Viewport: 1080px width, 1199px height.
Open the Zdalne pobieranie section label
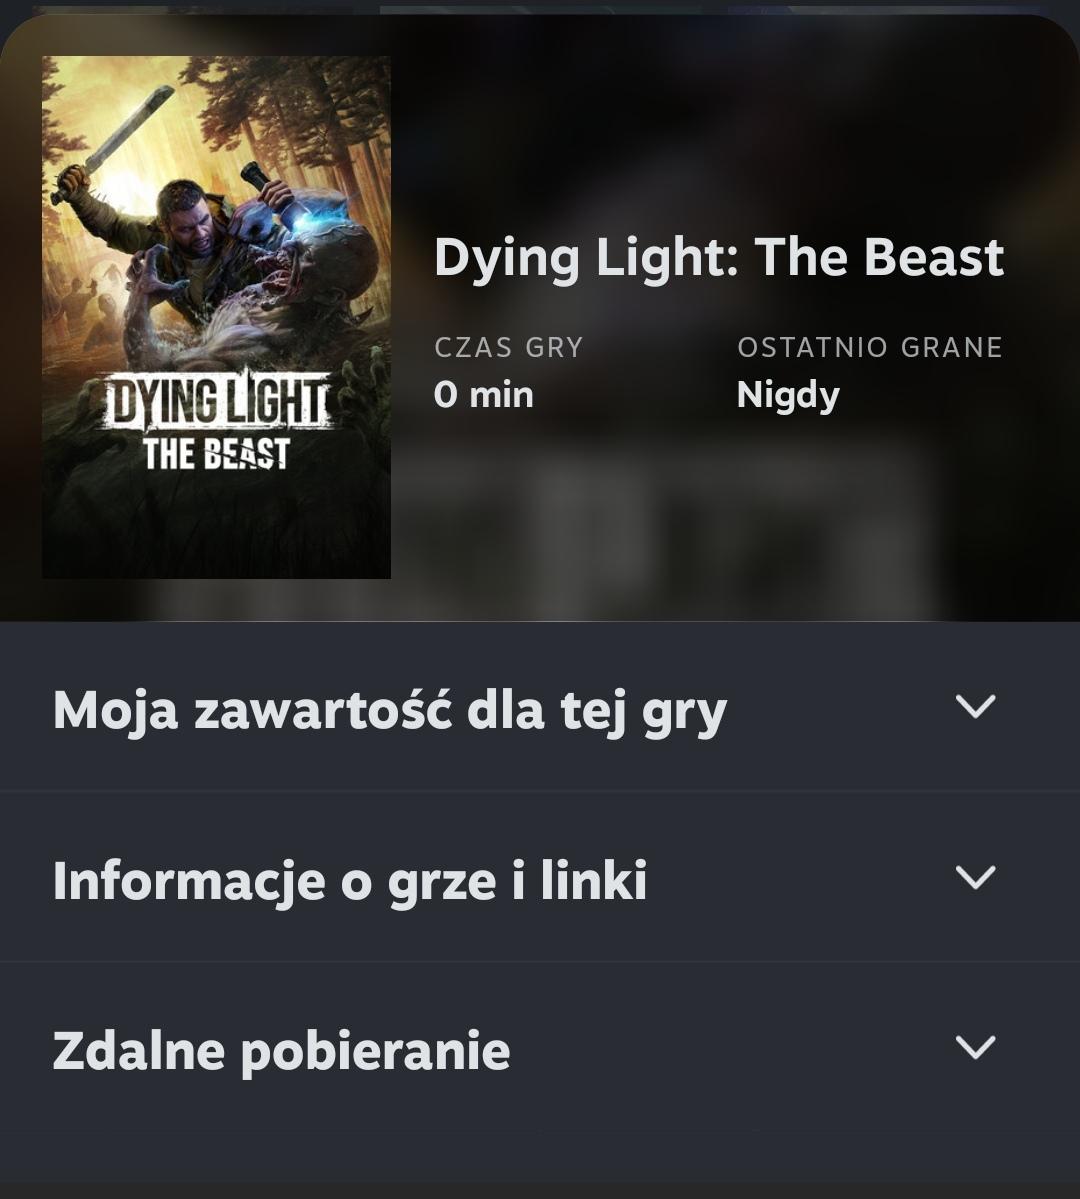point(281,1051)
